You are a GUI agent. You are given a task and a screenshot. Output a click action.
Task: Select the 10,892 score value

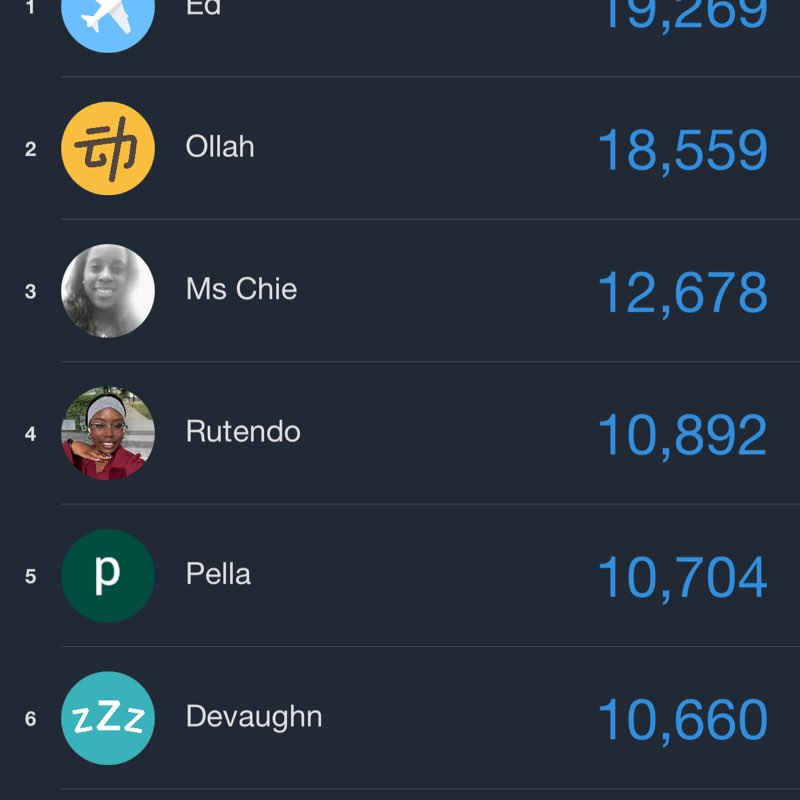[x=682, y=435]
